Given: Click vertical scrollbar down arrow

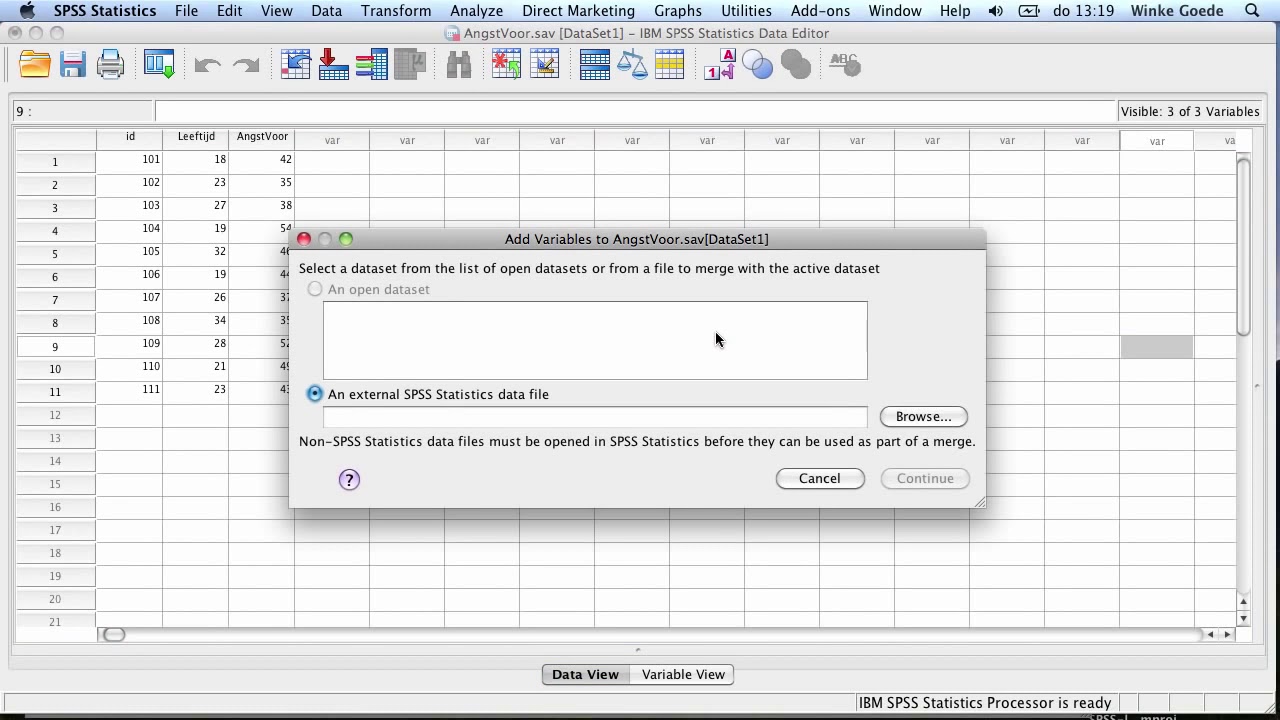Looking at the screenshot, I should coord(1243,618).
